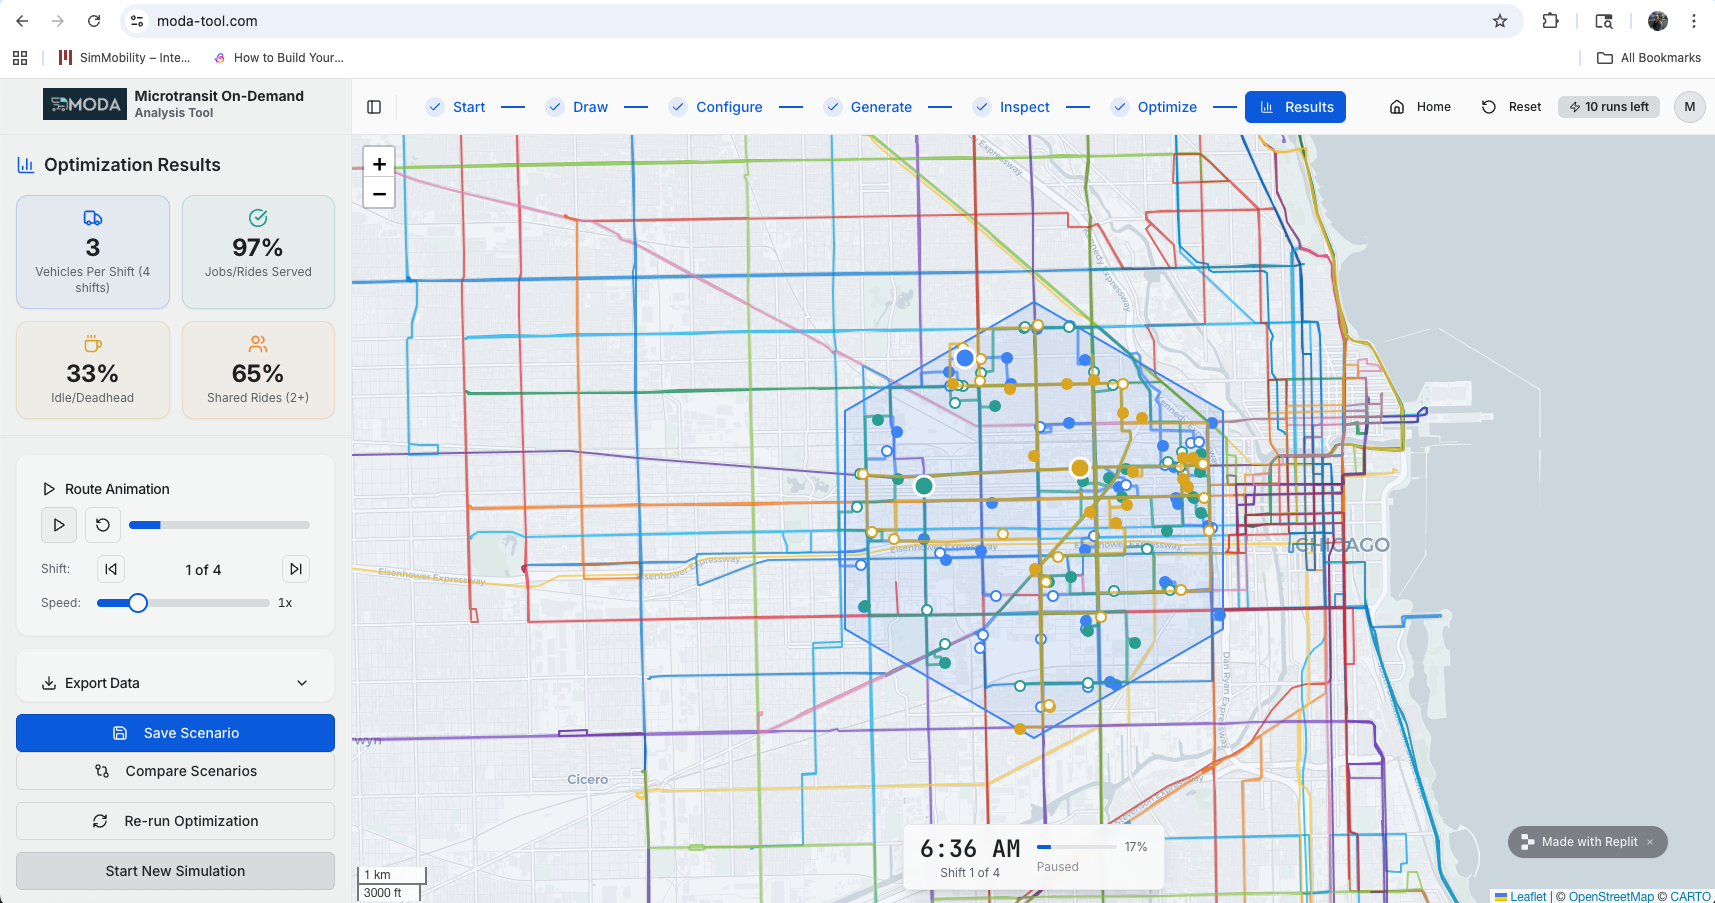Open the Home view from the top bar
Viewport: 1715px width, 903px height.
[1419, 106]
